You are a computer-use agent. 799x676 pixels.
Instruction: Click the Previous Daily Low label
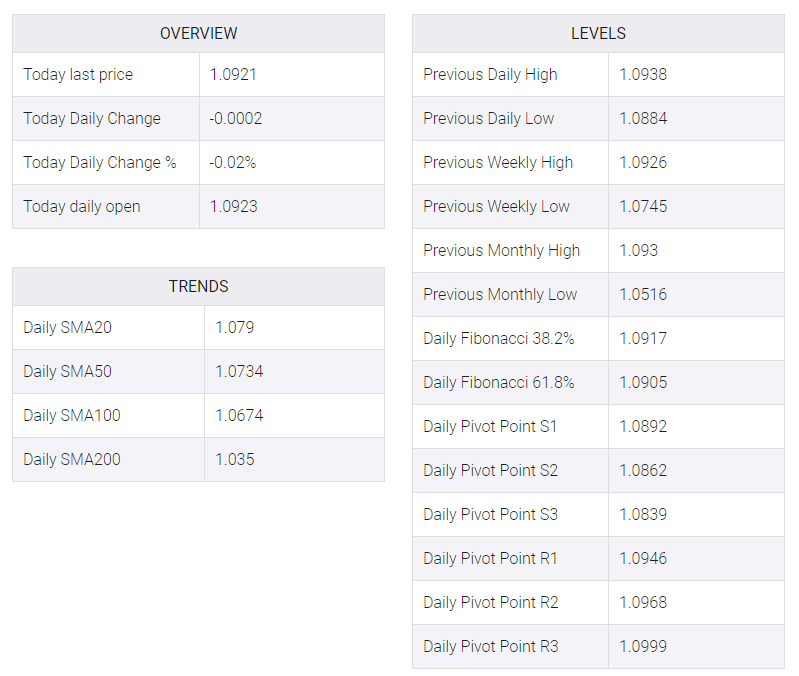[x=488, y=119]
